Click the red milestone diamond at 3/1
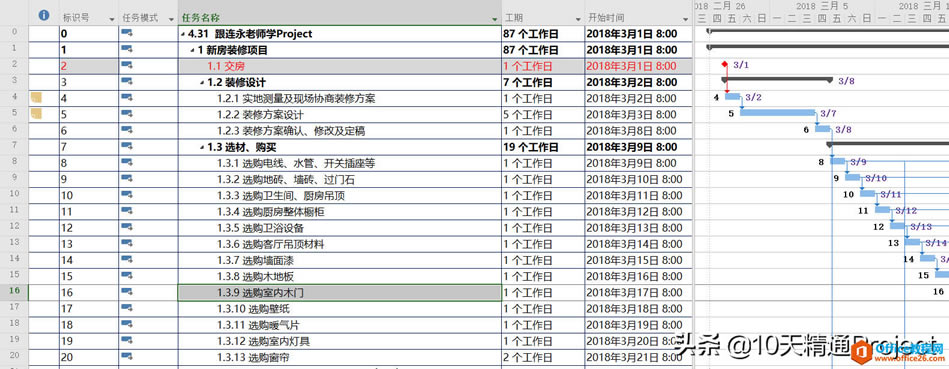 [724, 64]
